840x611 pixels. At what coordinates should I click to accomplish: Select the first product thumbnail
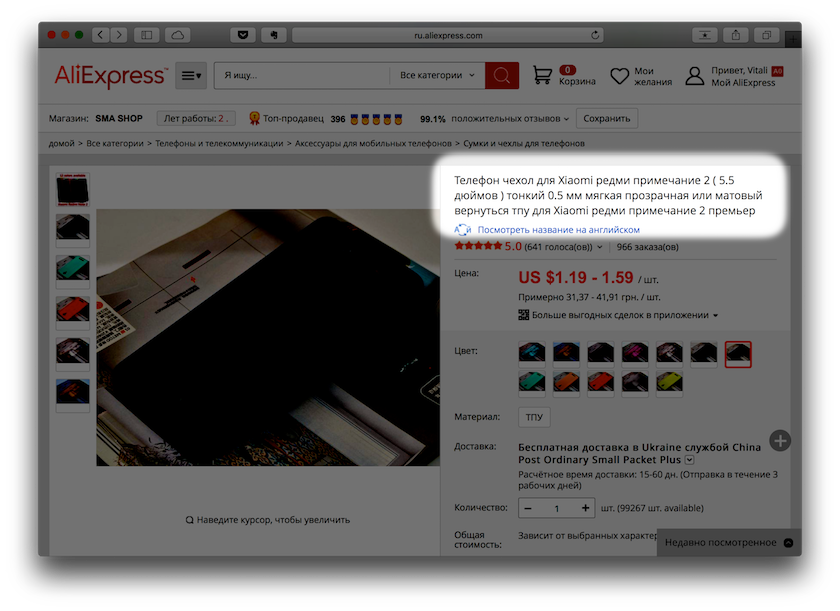pyautogui.click(x=72, y=190)
